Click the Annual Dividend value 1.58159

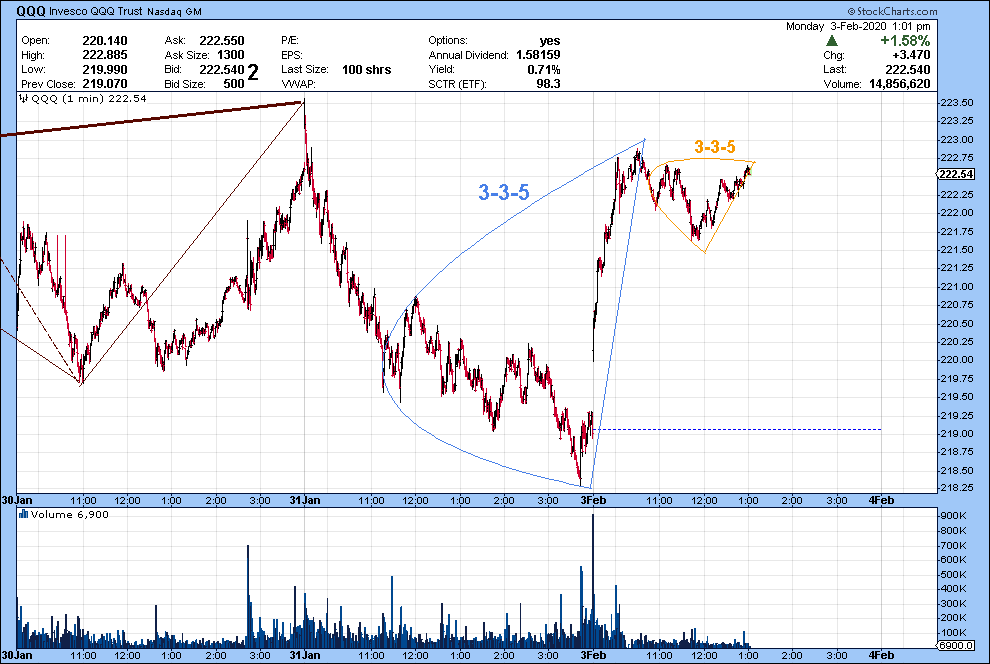538,55
